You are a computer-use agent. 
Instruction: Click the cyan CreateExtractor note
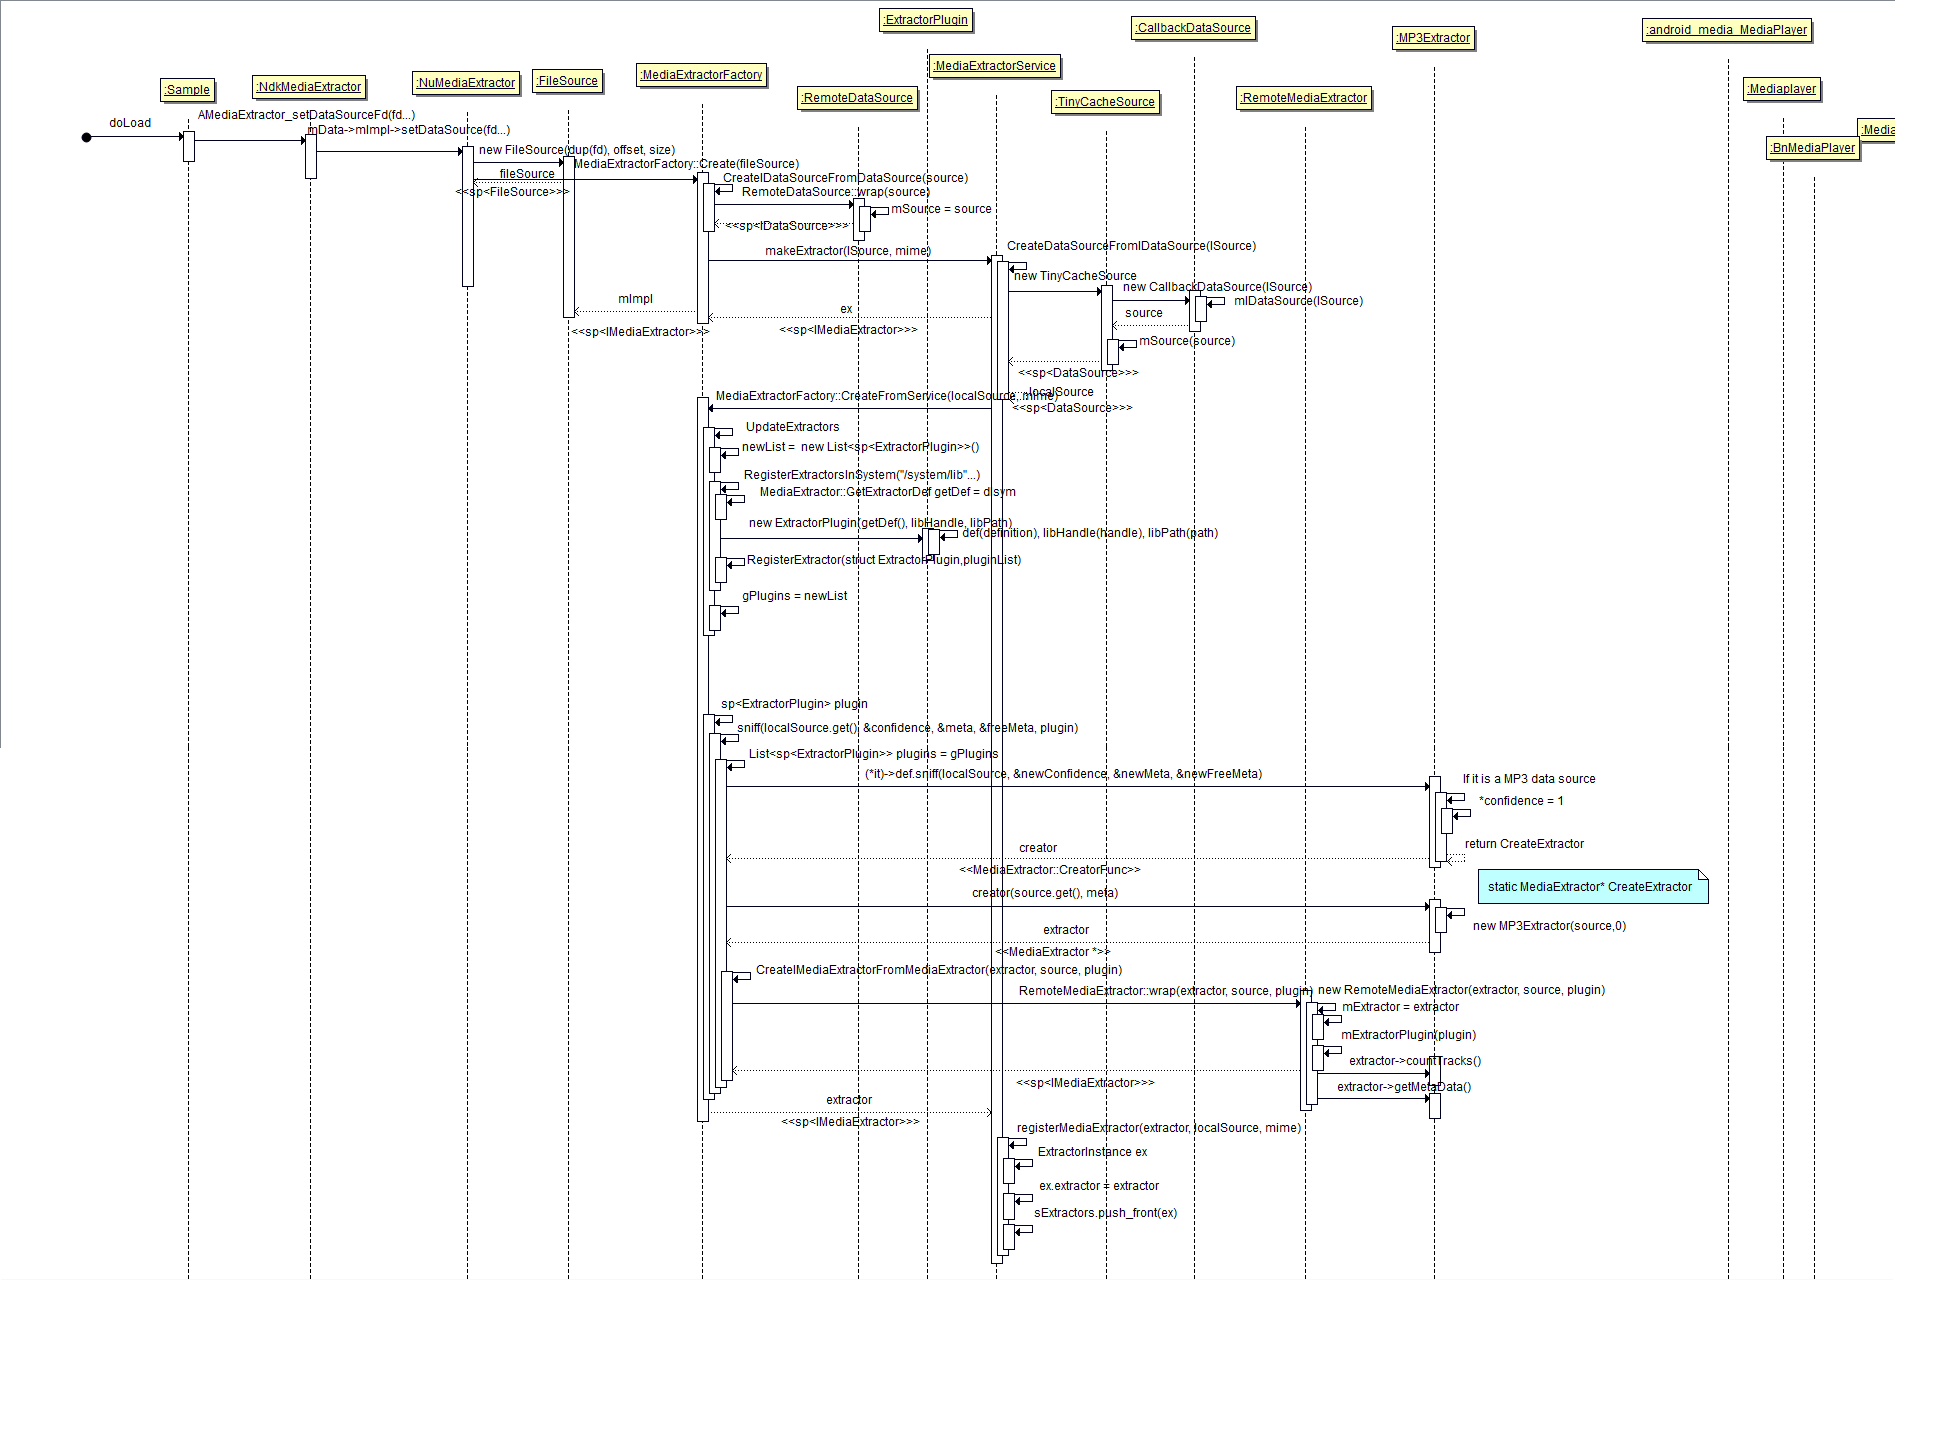(x=1592, y=887)
